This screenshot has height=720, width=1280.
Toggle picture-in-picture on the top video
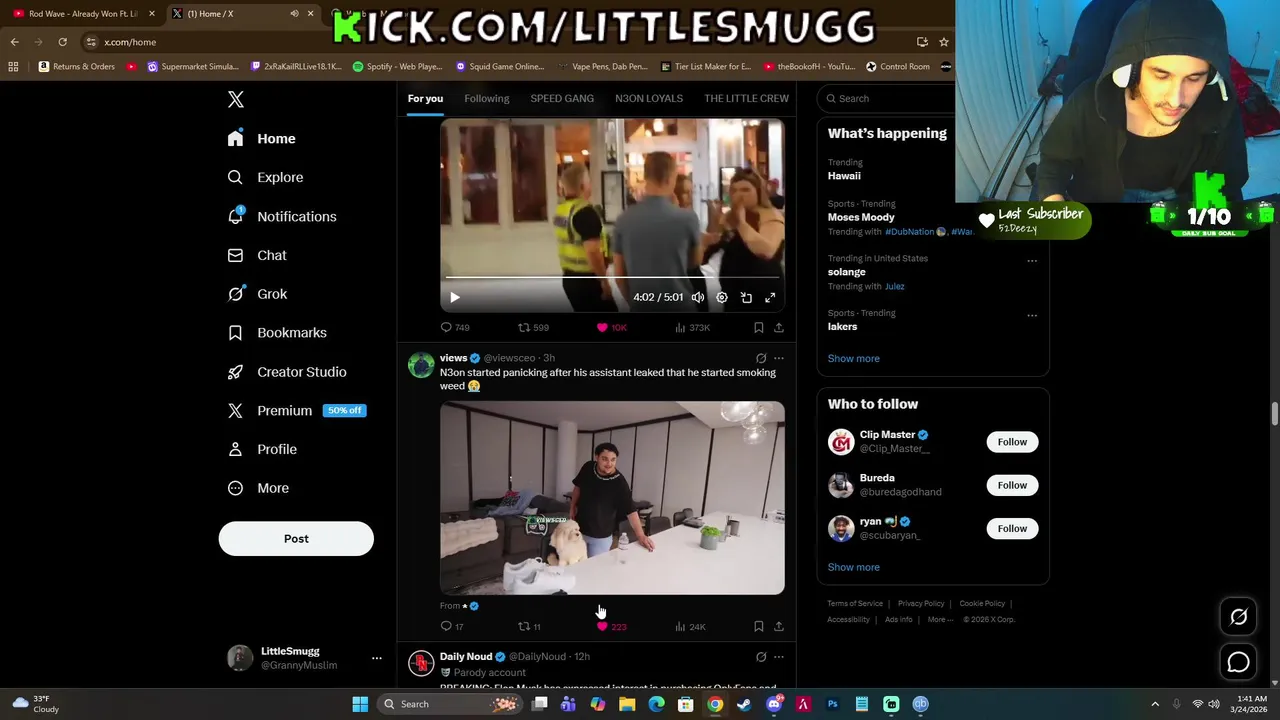point(746,297)
